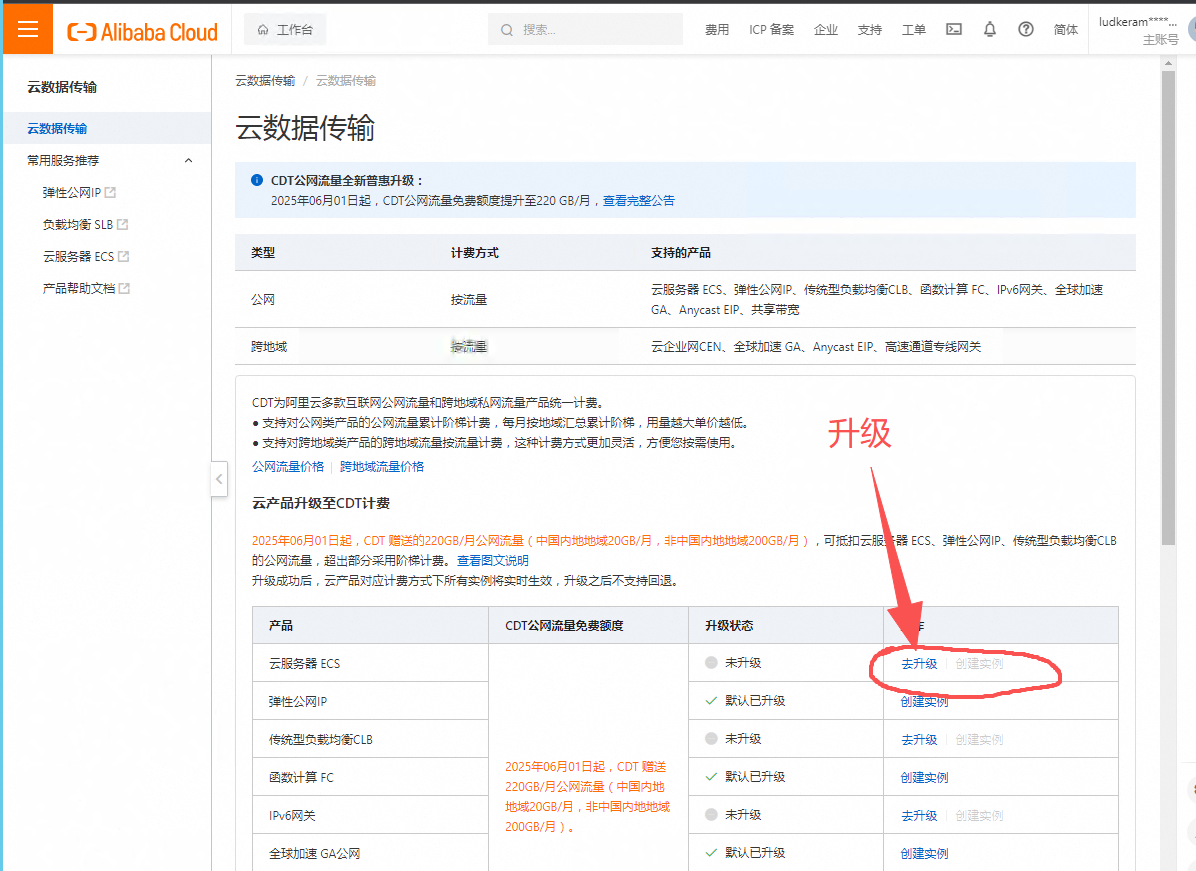The width and height of the screenshot is (1196, 871).
Task: Click the help question mark icon
Action: [x=1026, y=30]
